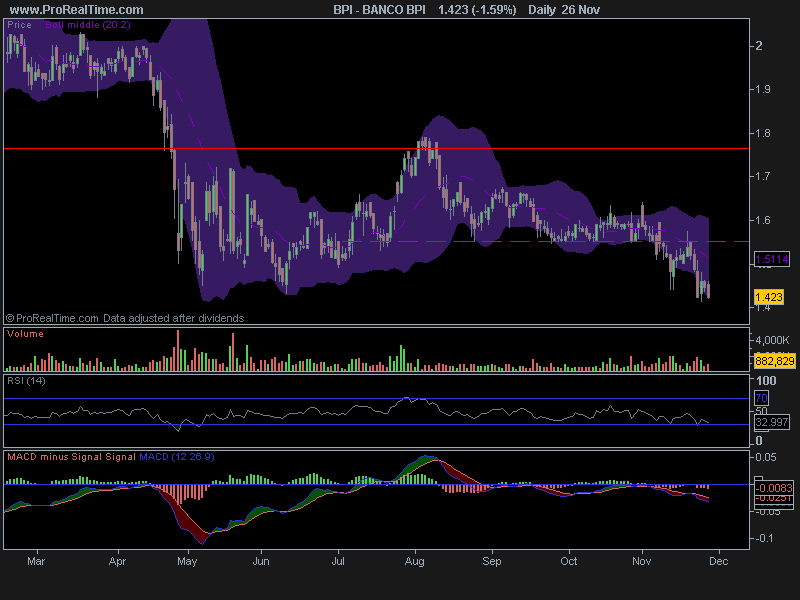Image resolution: width=800 pixels, height=600 pixels.
Task: Select the "Oct" month label on time axis
Action: tap(569, 561)
